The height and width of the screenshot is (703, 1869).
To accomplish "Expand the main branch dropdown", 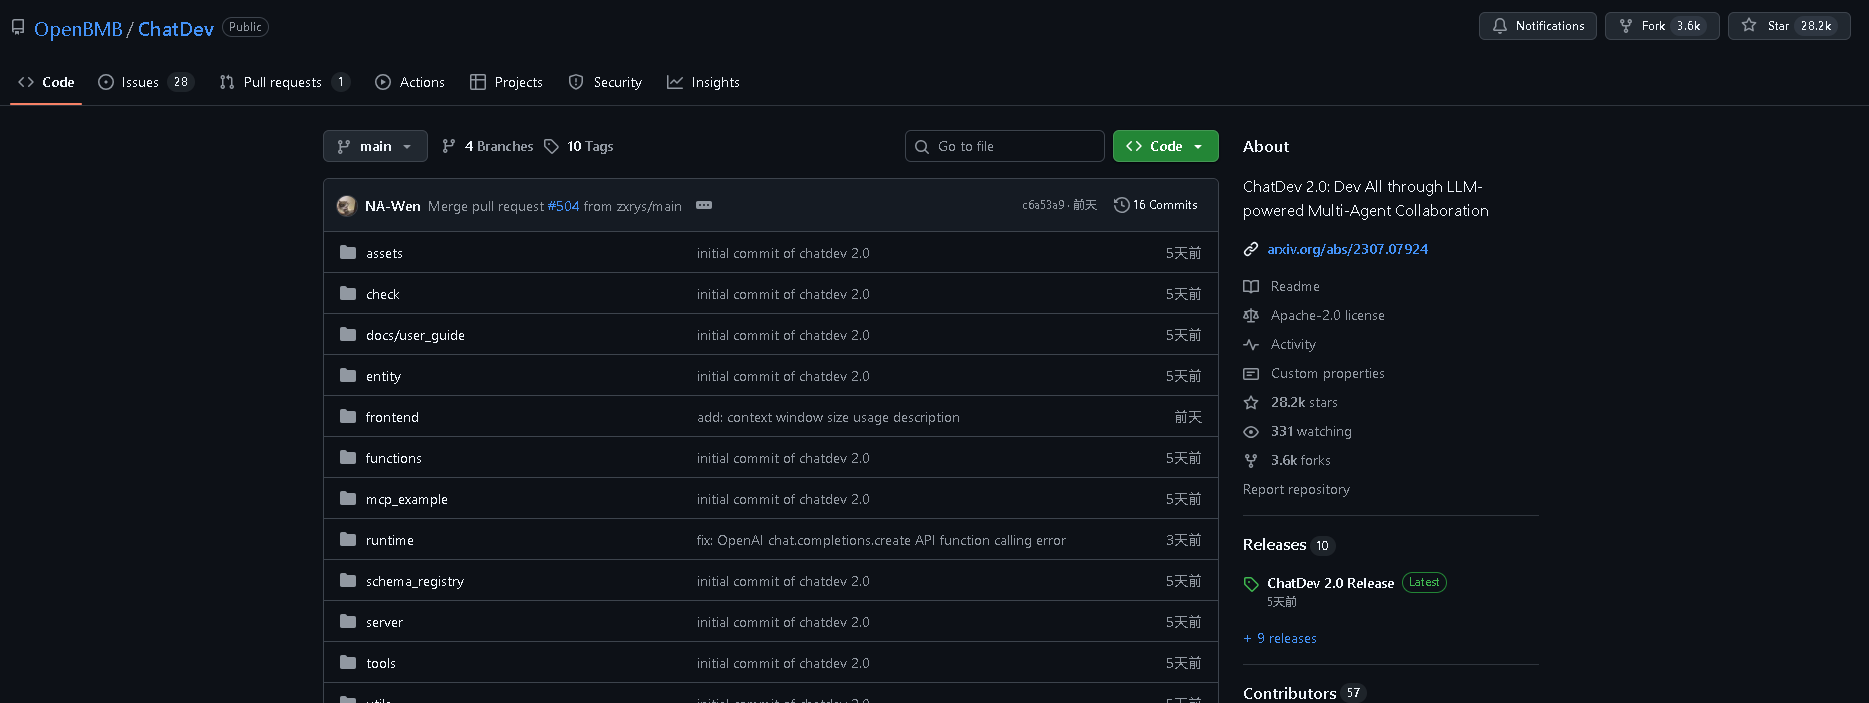I will [x=375, y=146].
